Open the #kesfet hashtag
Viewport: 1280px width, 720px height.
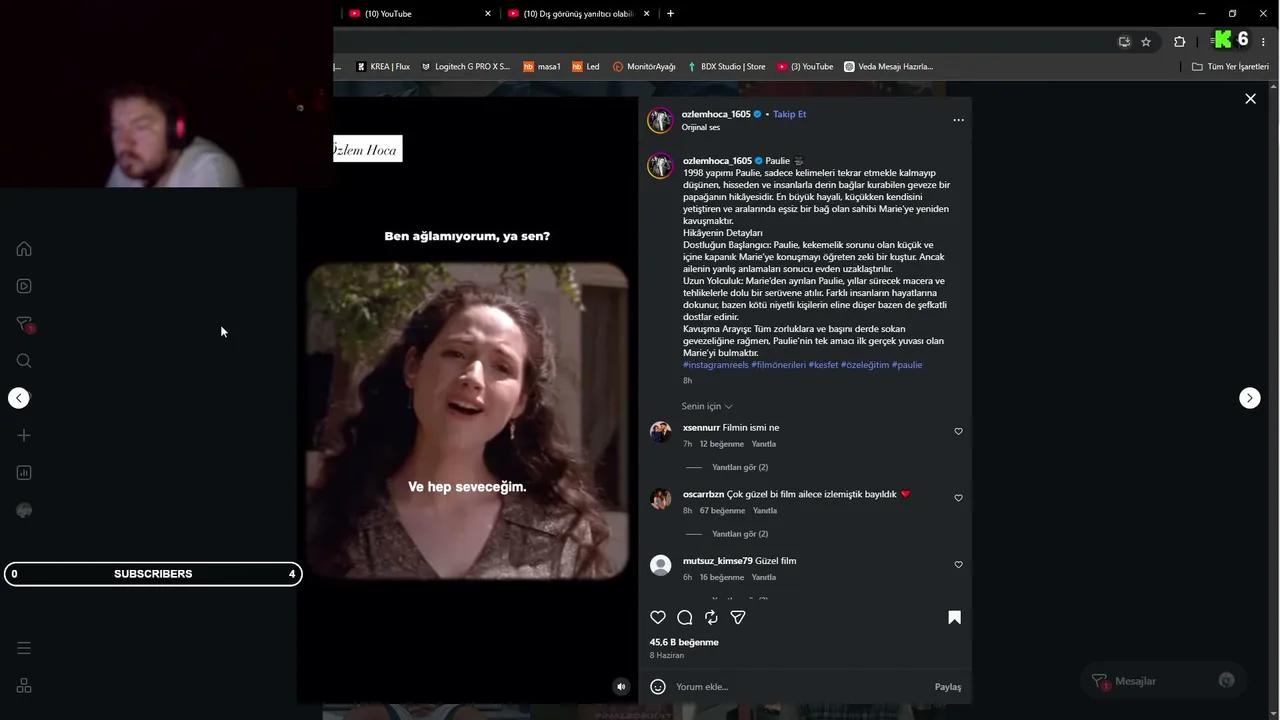(x=823, y=365)
